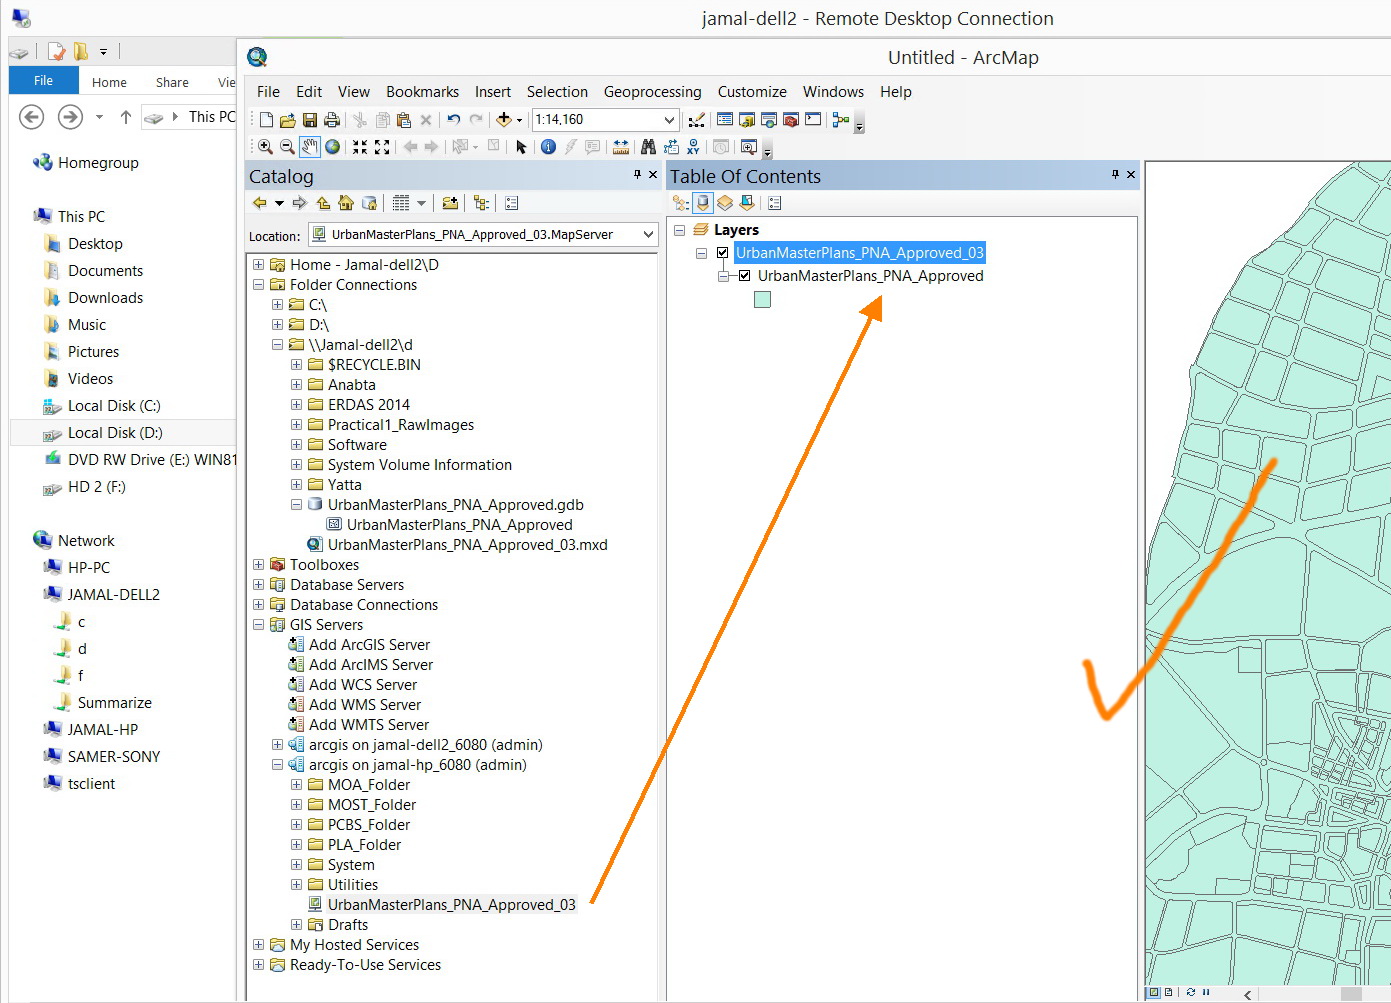Open the Geoprocessing menu
The height and width of the screenshot is (1003, 1391).
click(x=652, y=91)
